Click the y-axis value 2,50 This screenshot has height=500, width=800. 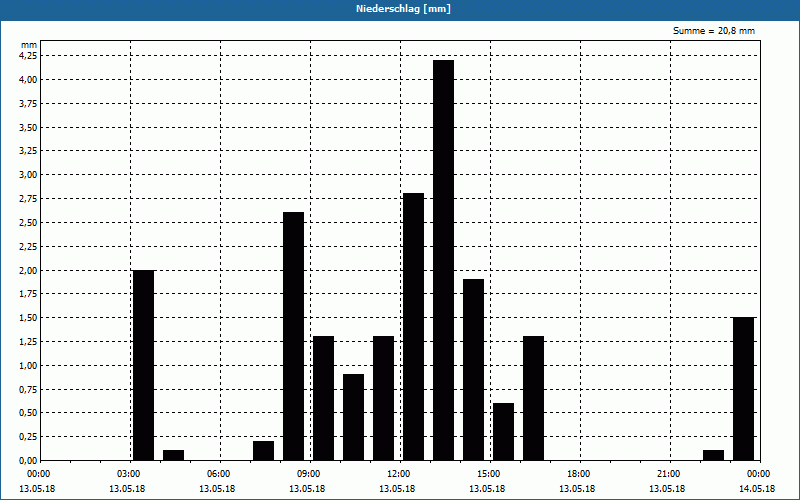point(28,223)
